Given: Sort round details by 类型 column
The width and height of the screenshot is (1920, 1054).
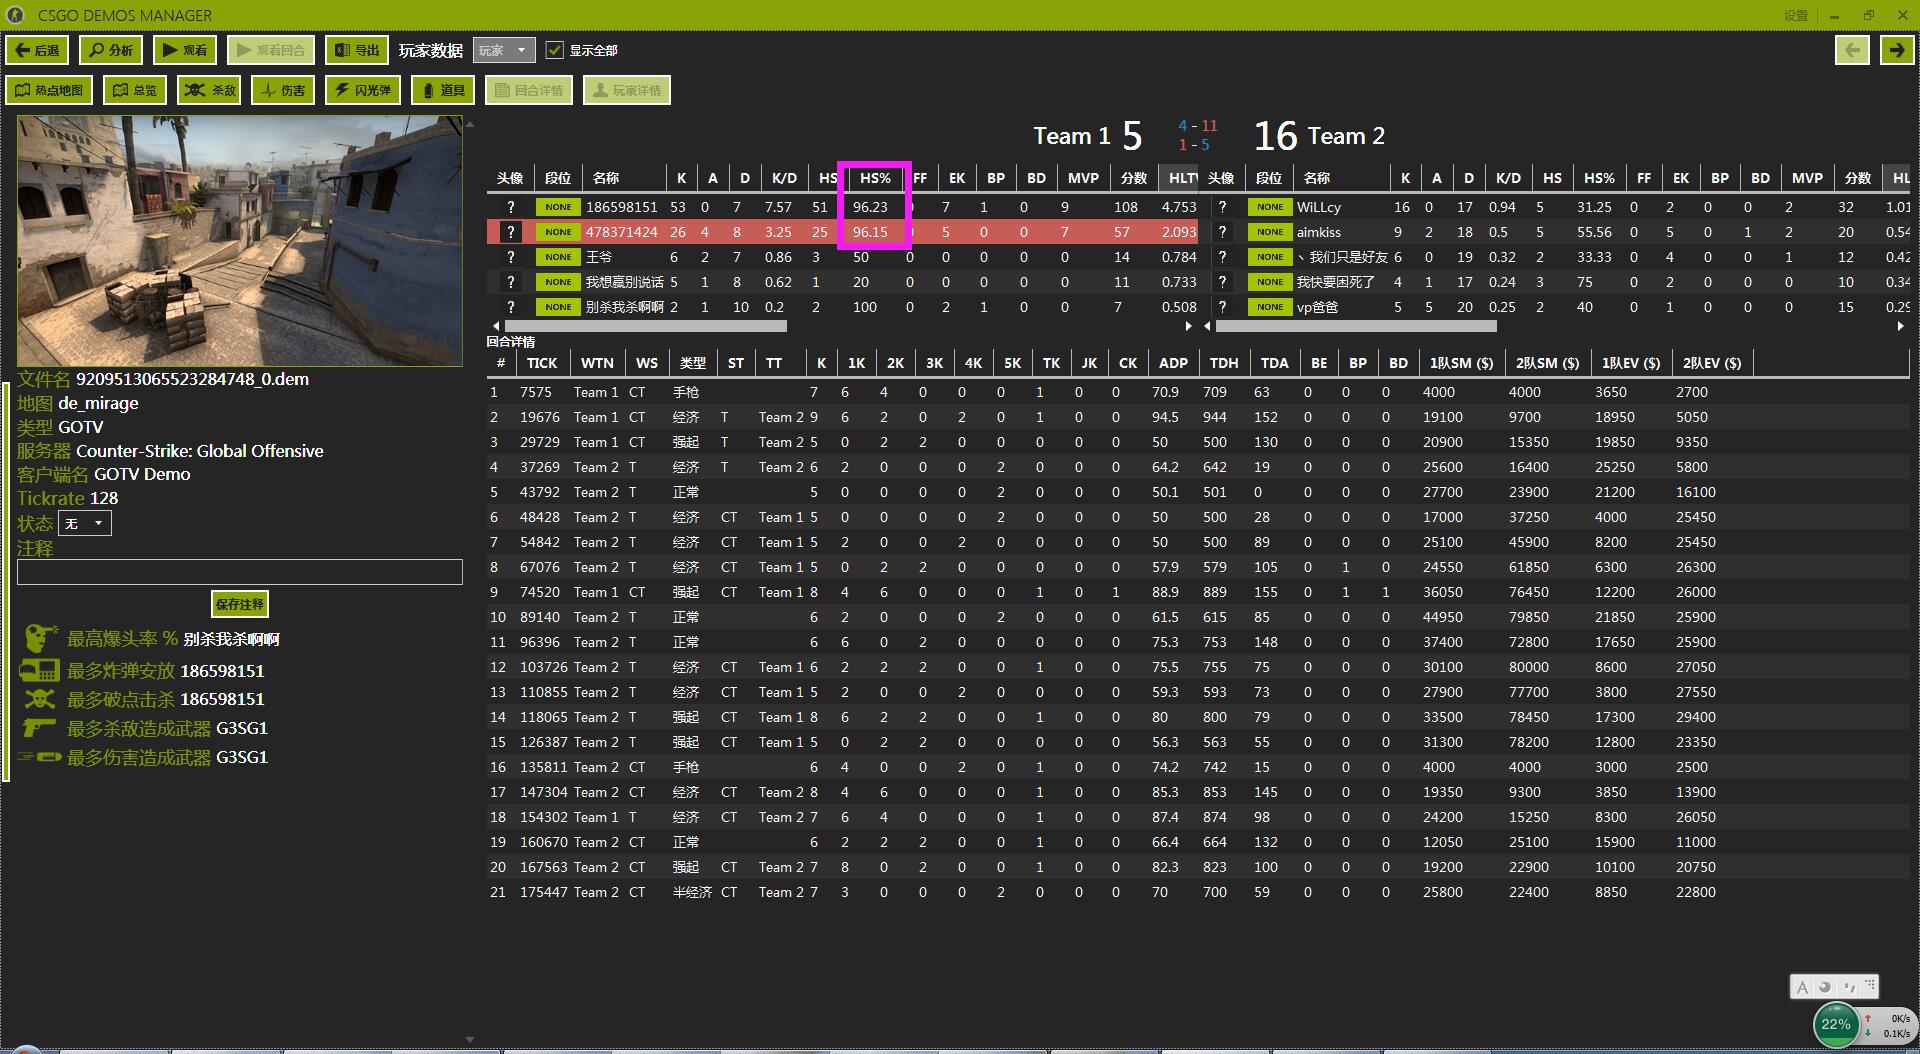Looking at the screenshot, I should click(693, 363).
